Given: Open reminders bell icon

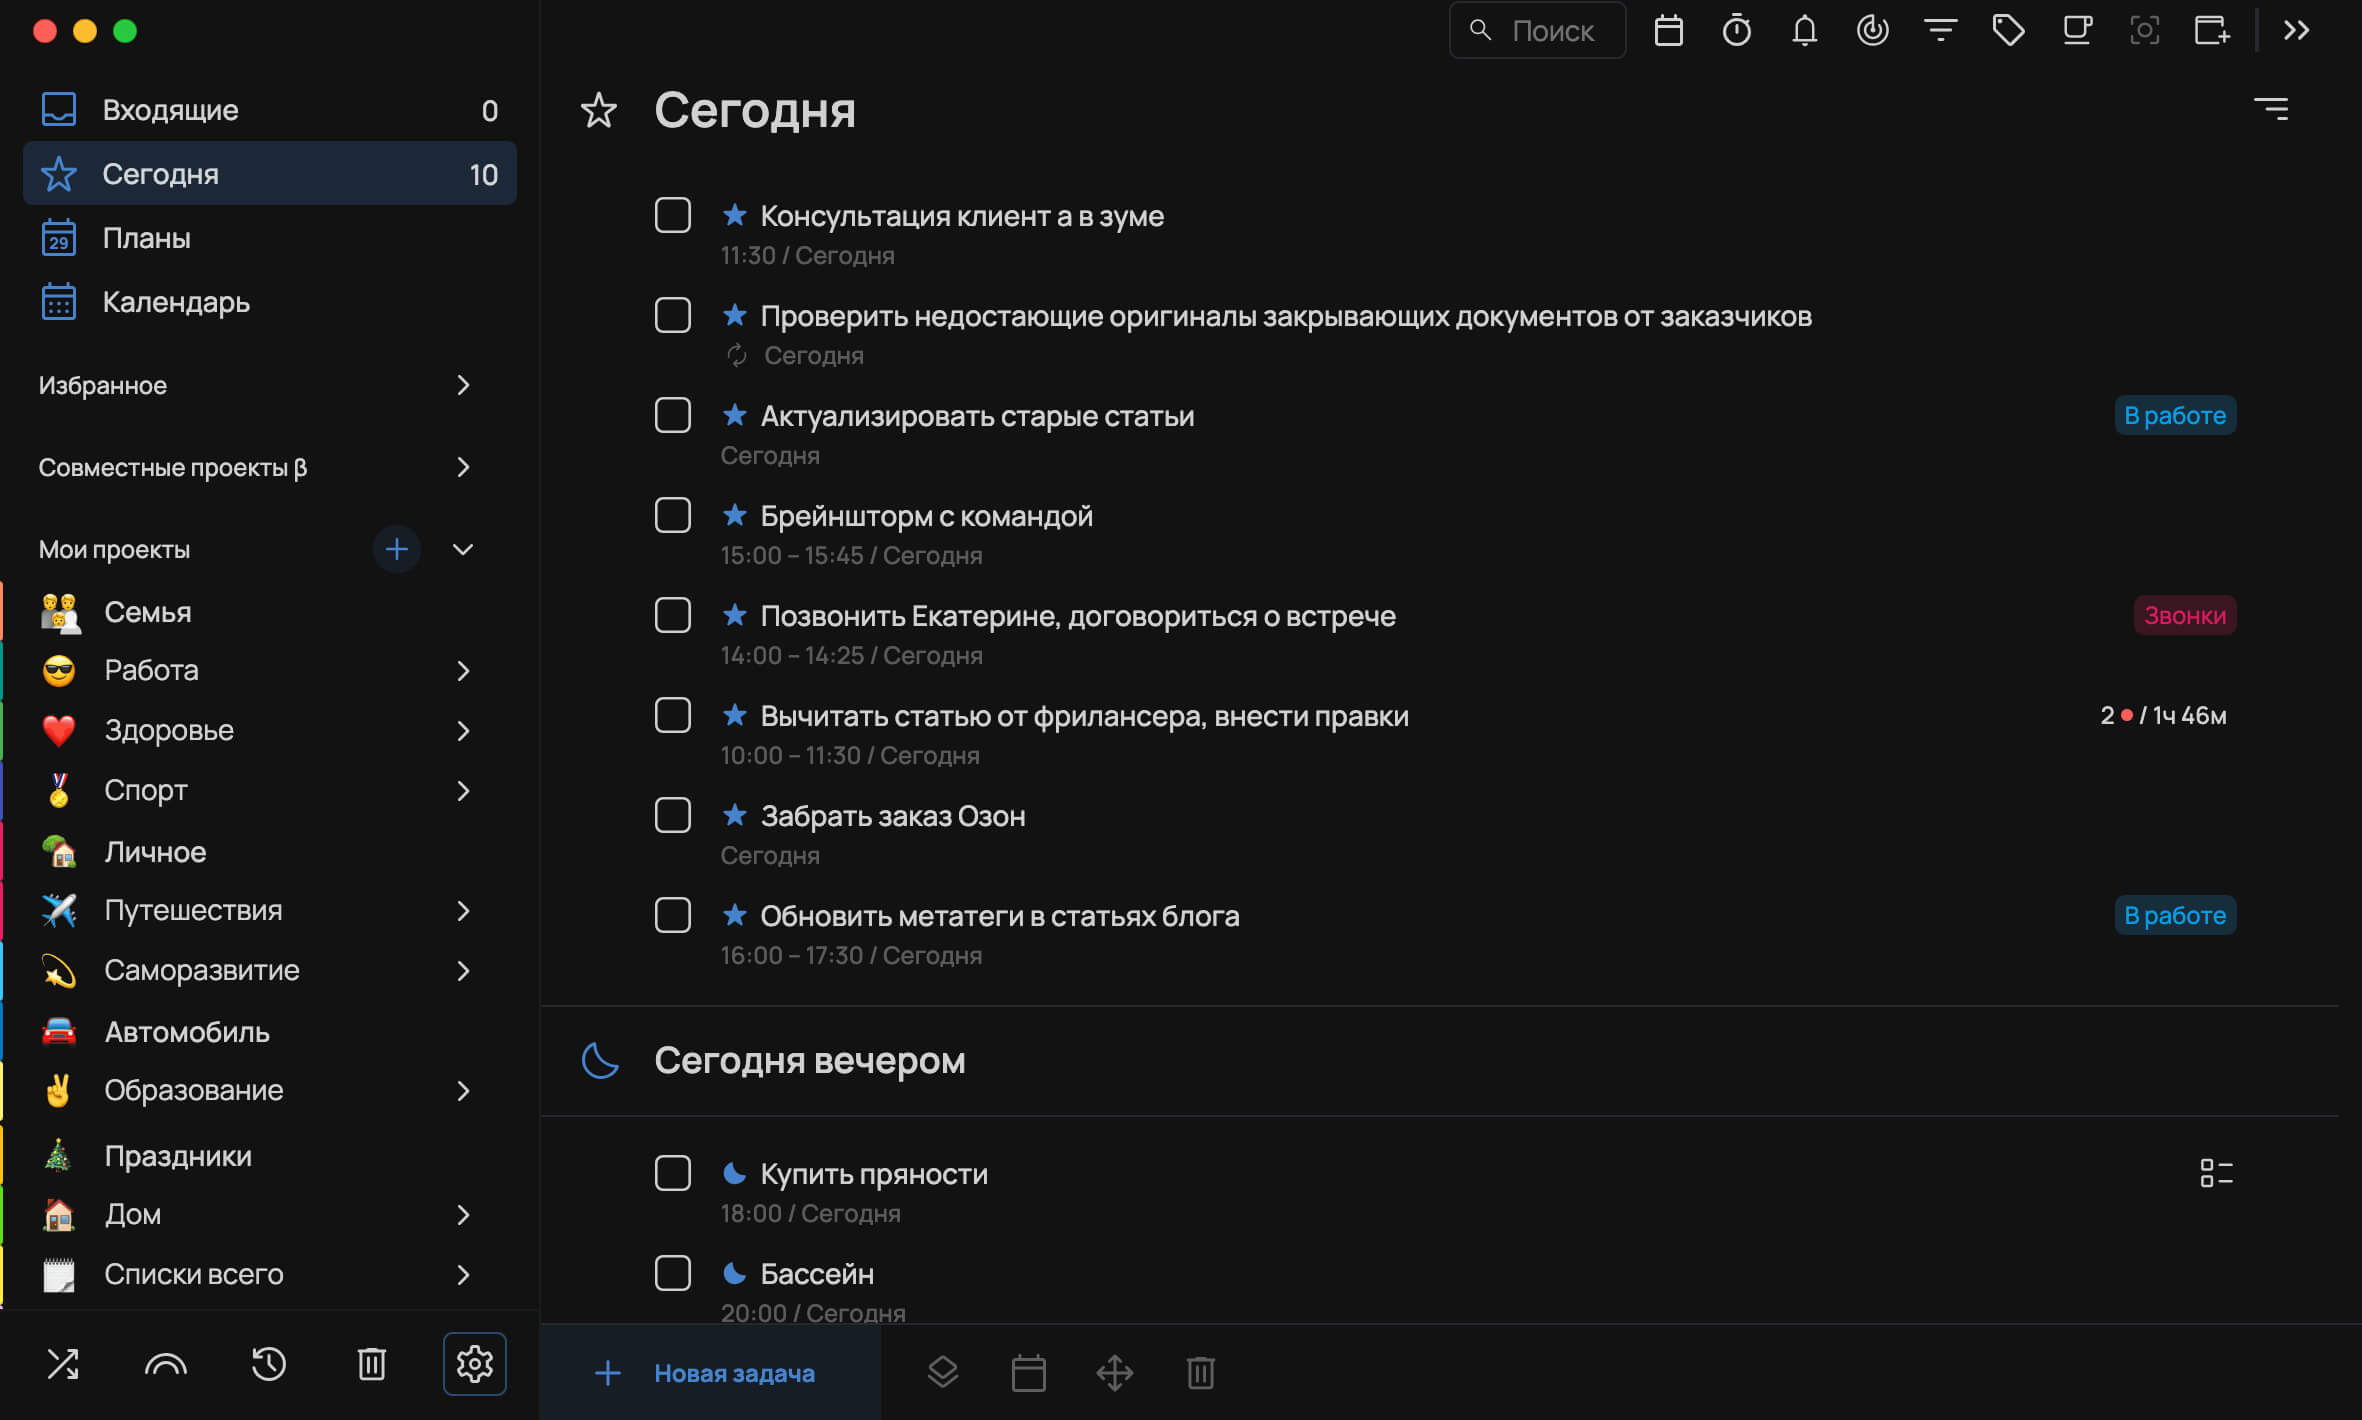Looking at the screenshot, I should 1804,31.
